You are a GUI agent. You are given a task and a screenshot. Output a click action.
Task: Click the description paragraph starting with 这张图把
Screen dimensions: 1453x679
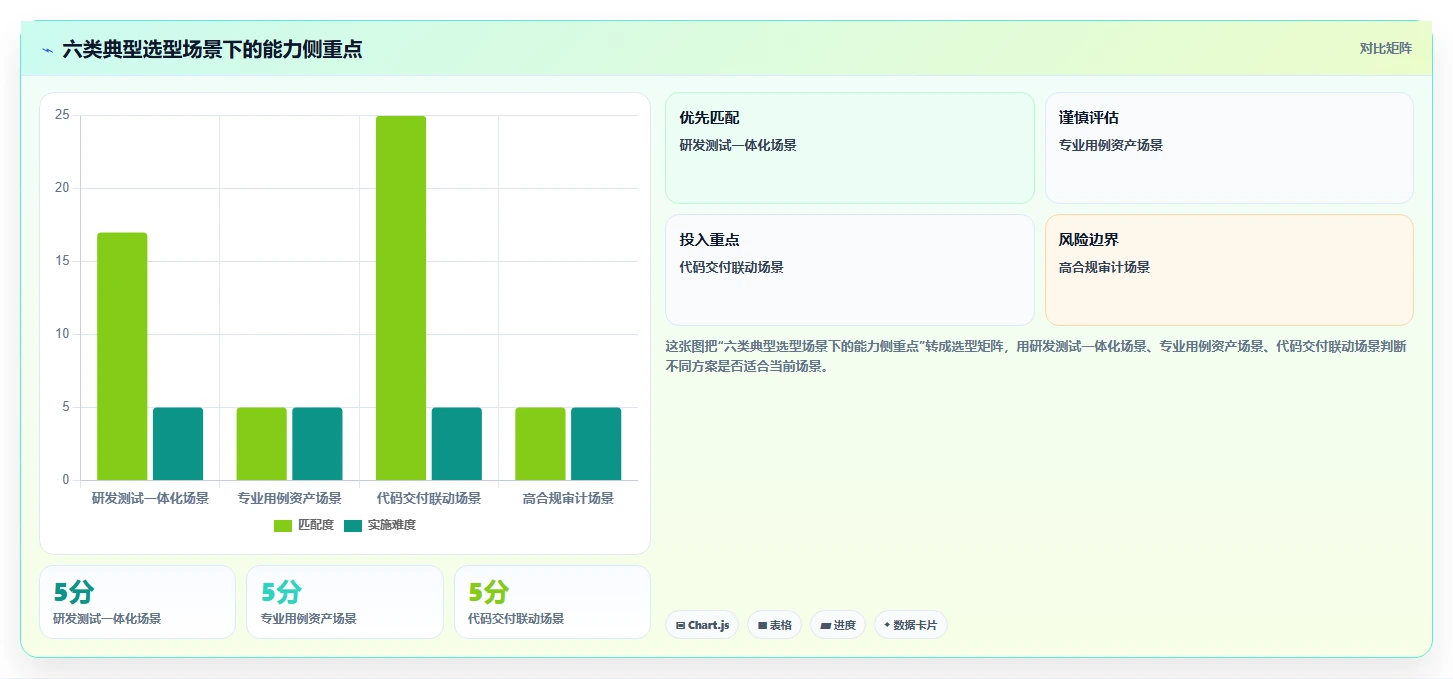(1036, 356)
